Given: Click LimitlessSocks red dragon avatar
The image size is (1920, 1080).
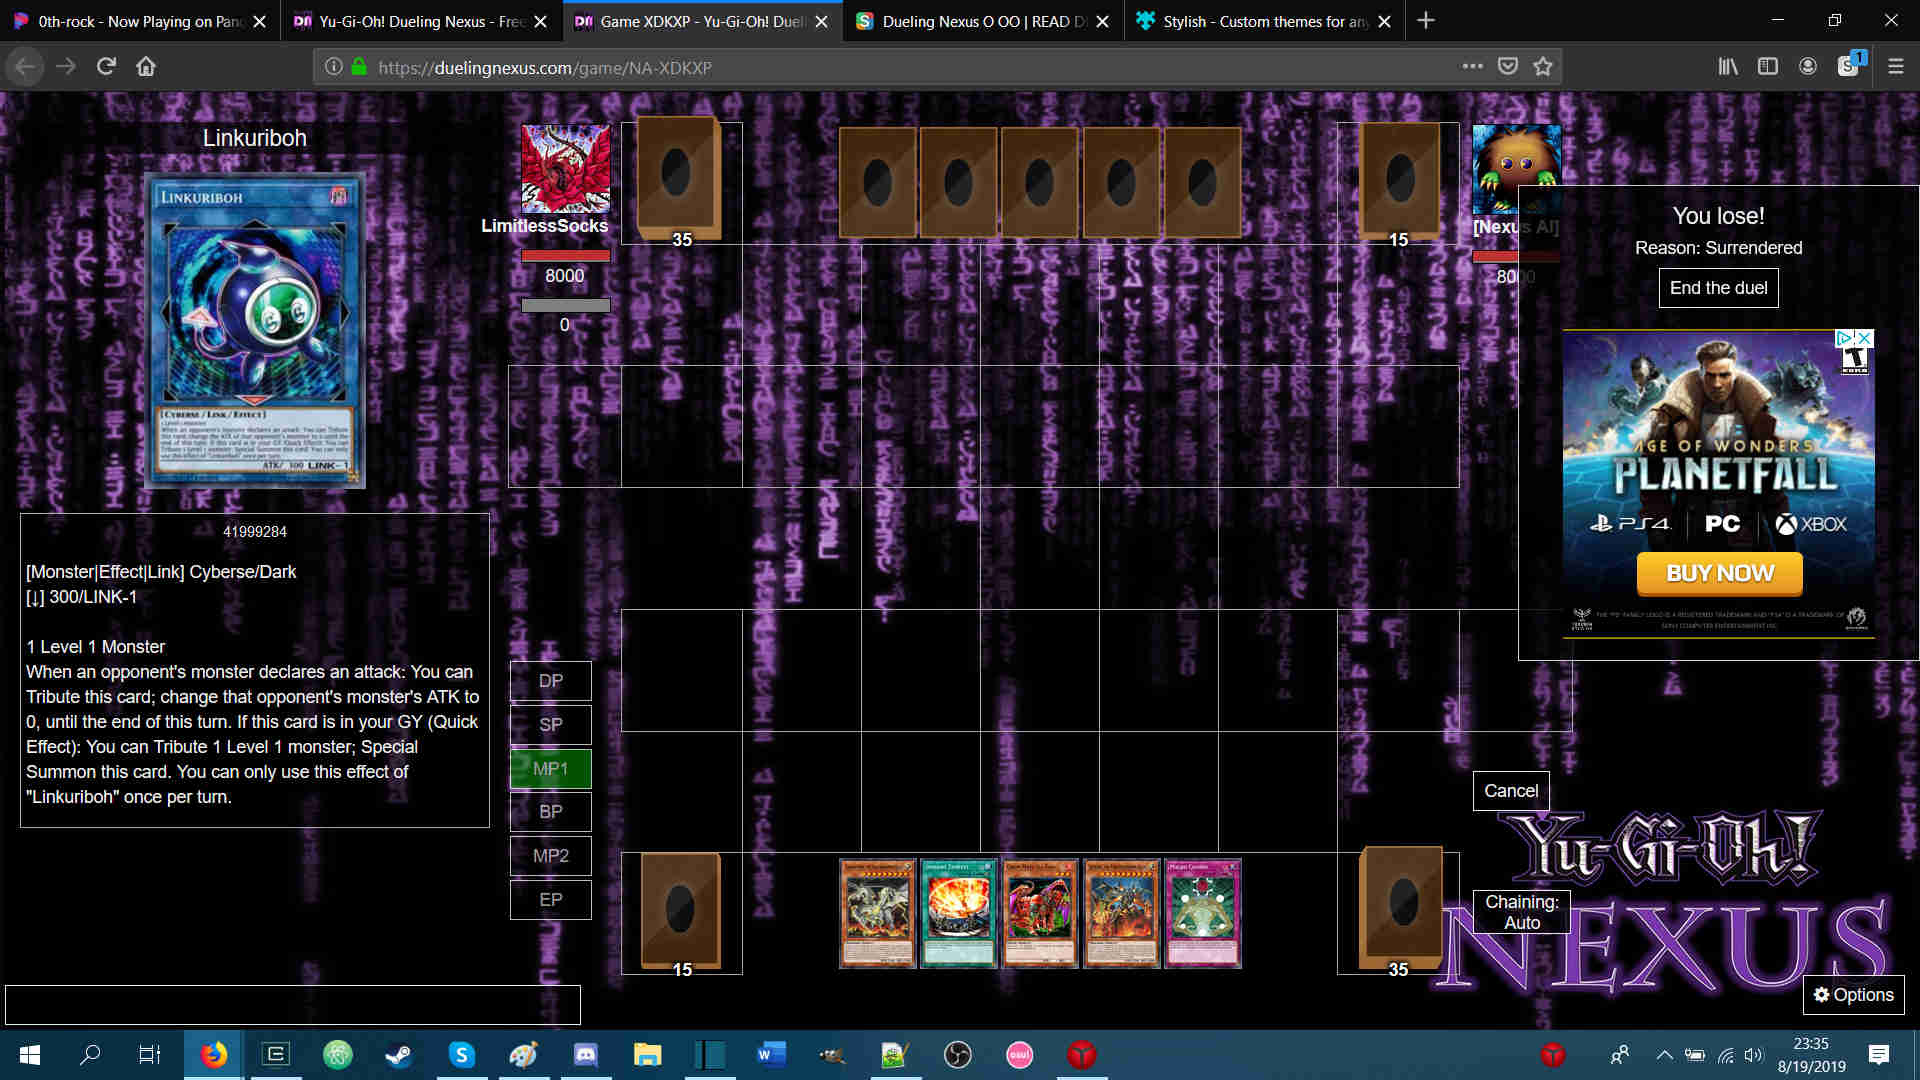Looking at the screenshot, I should coord(565,168).
